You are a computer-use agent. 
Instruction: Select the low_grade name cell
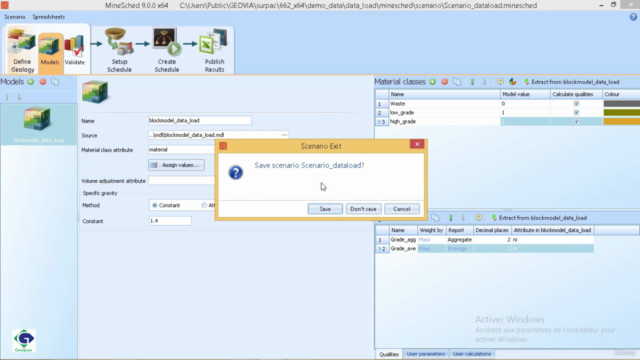point(444,113)
